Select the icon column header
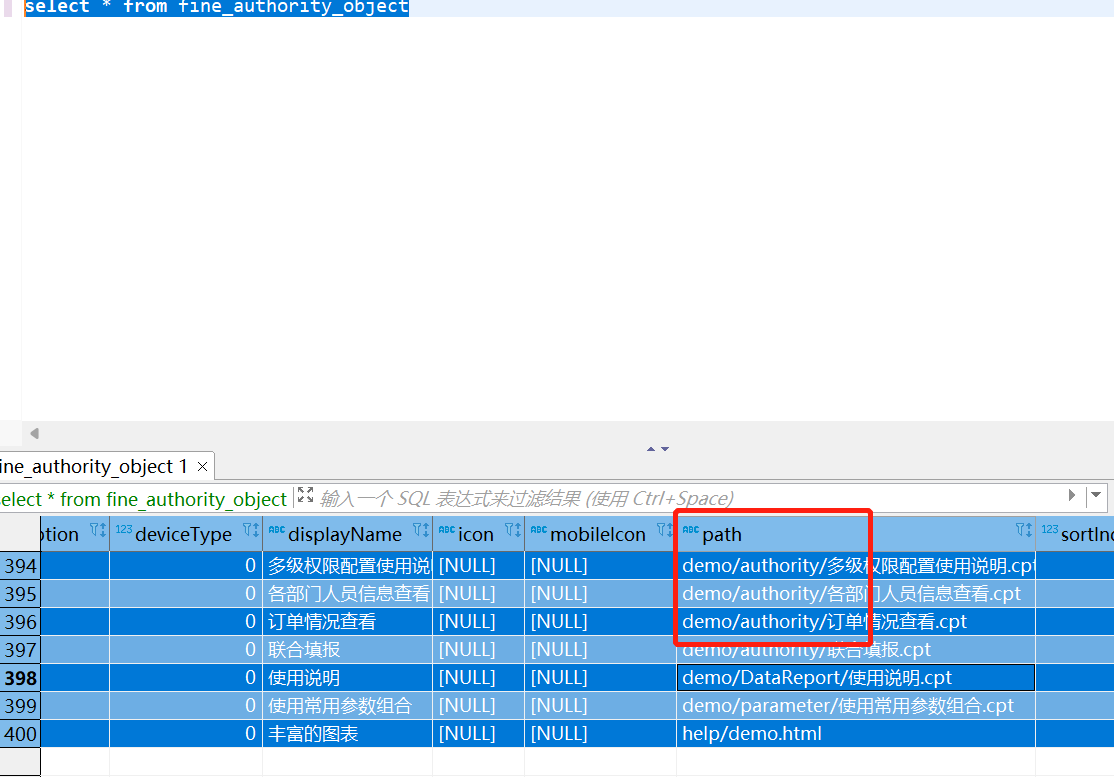This screenshot has width=1114, height=777. pyautogui.click(x=478, y=534)
